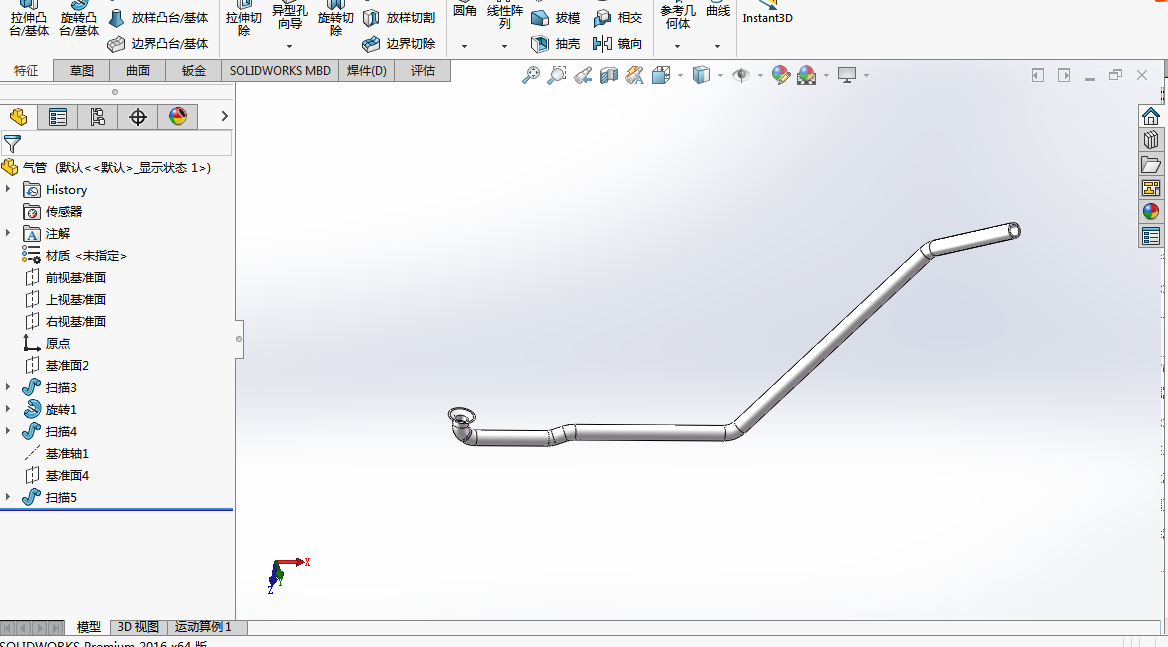Open View Orientation dropdown arrow

click(680, 75)
